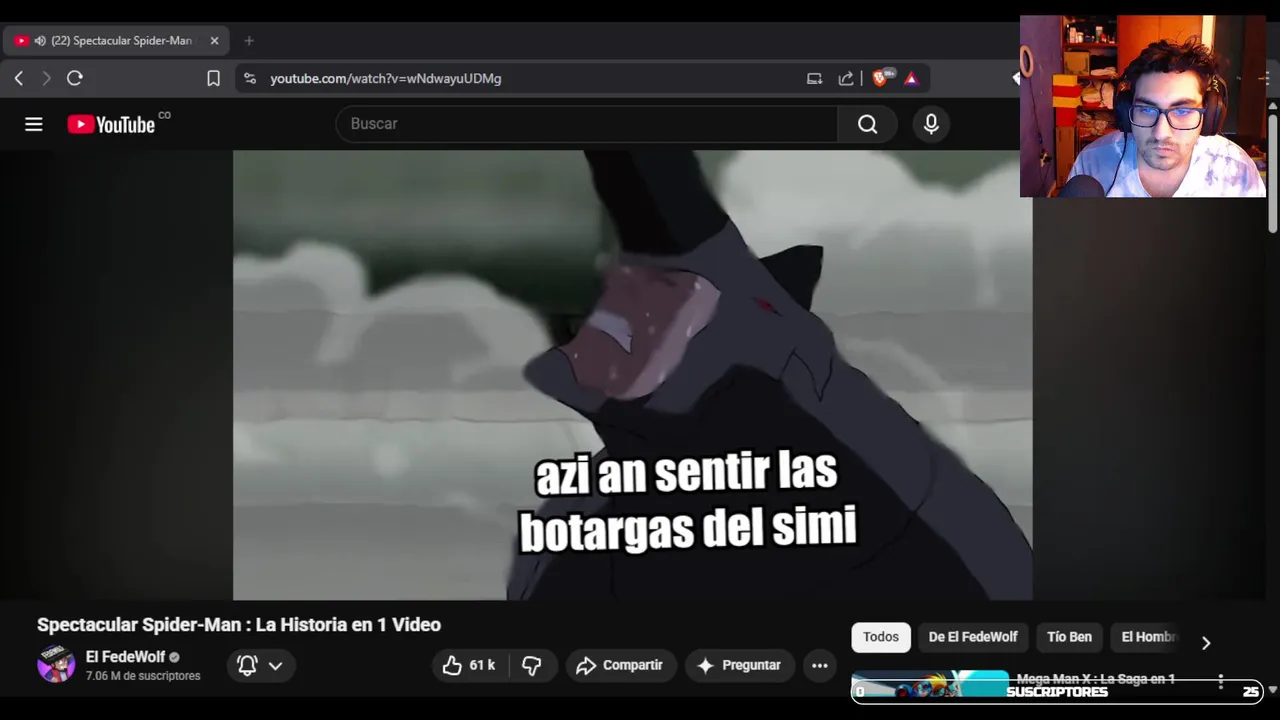Click the video title Spectacular Spider-Man text
1280x720 pixels.
tap(239, 624)
